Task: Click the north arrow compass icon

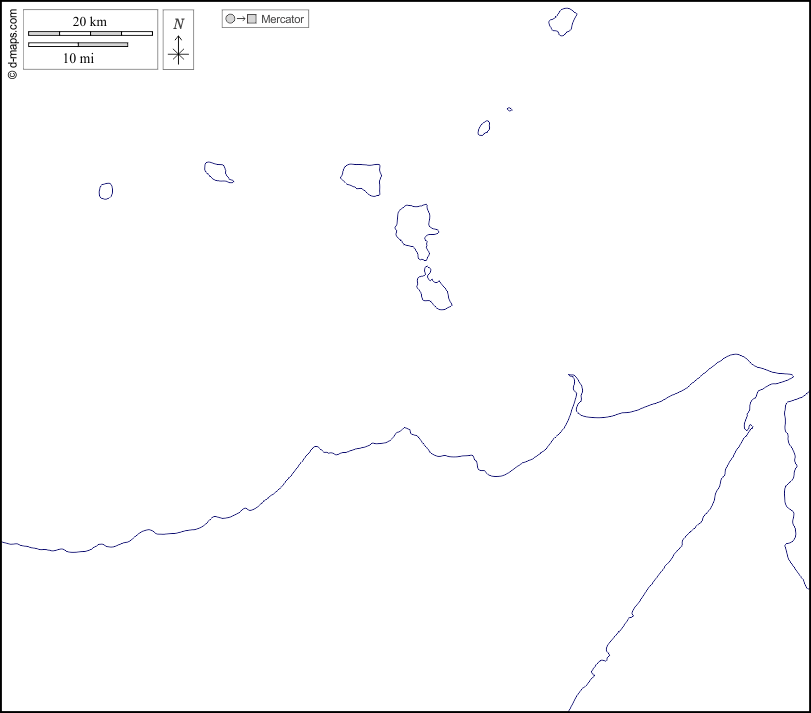Action: 178,52
